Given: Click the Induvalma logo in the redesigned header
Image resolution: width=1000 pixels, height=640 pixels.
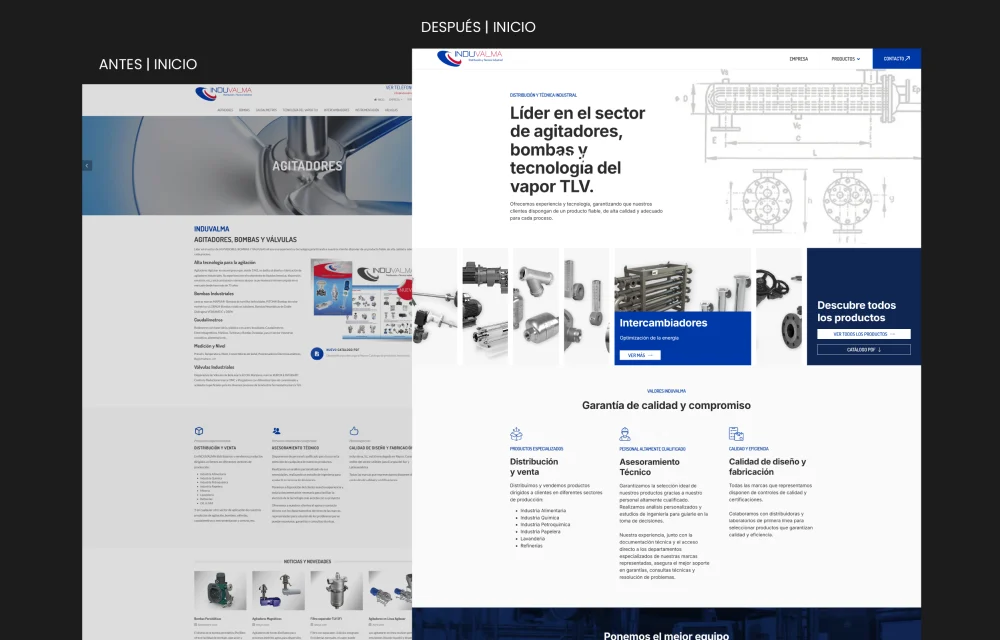Looking at the screenshot, I should click(x=469, y=57).
